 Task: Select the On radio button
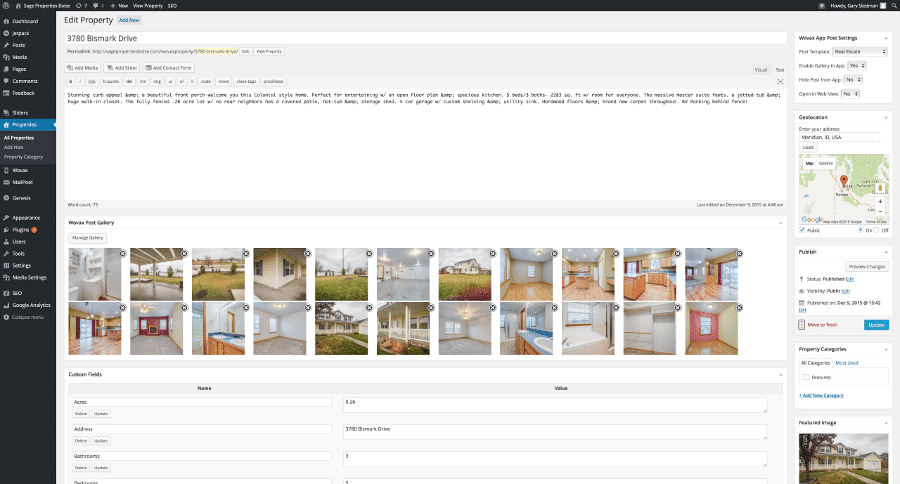[860, 230]
